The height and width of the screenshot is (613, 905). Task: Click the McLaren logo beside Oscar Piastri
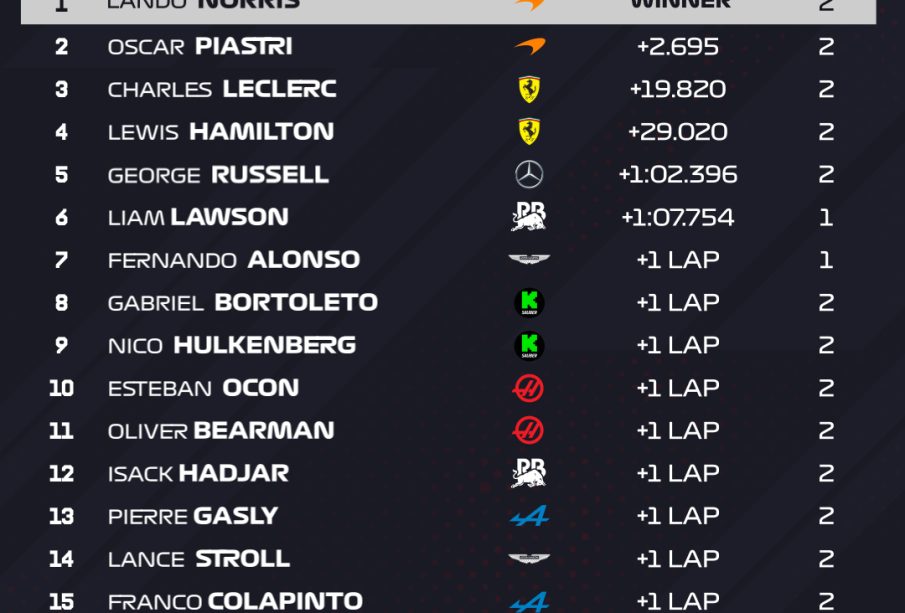530,46
